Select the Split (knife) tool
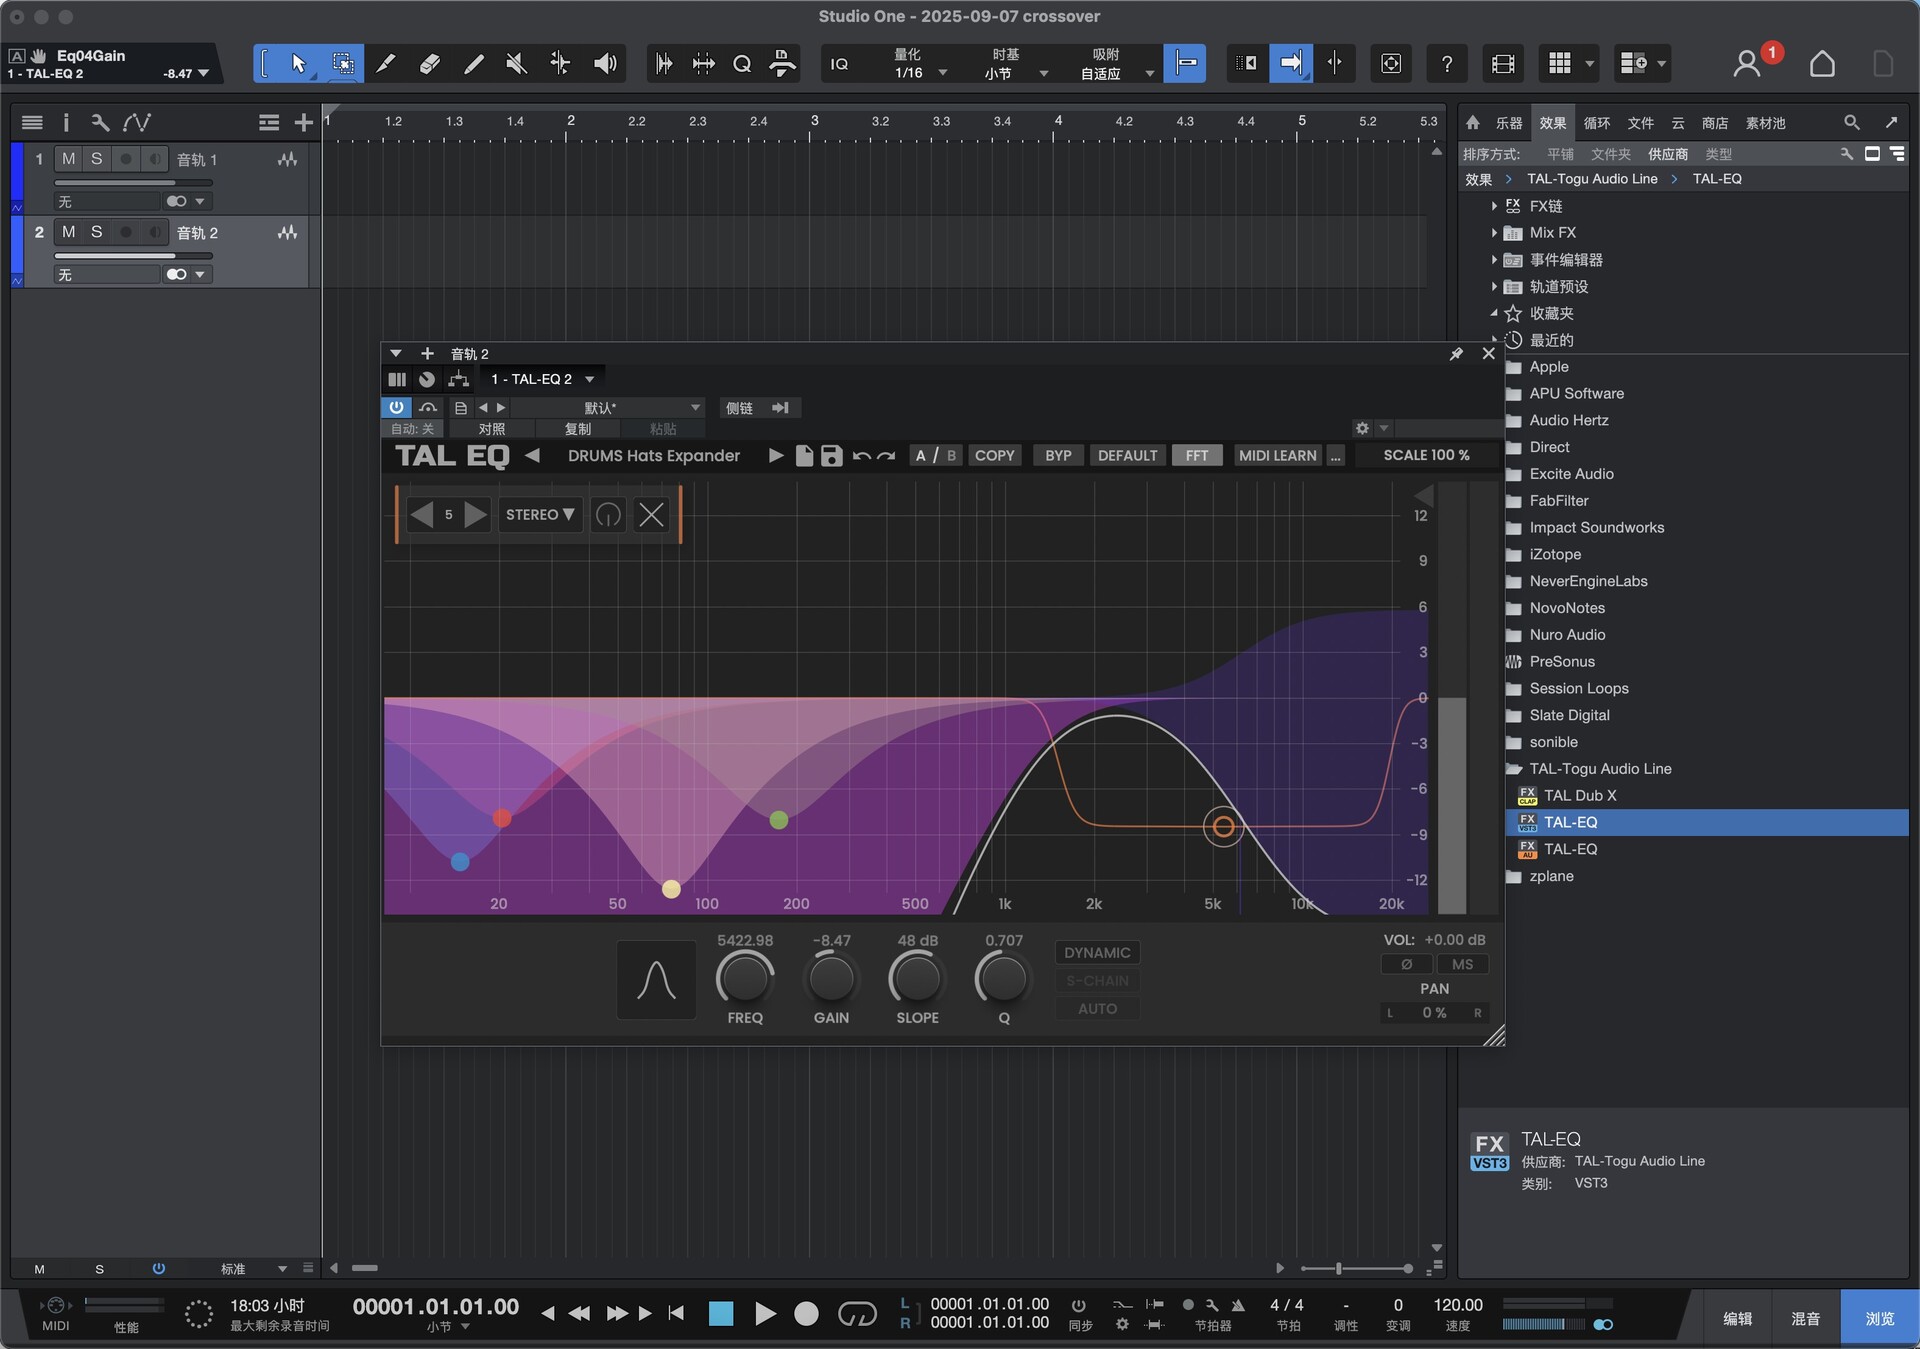 coord(386,64)
